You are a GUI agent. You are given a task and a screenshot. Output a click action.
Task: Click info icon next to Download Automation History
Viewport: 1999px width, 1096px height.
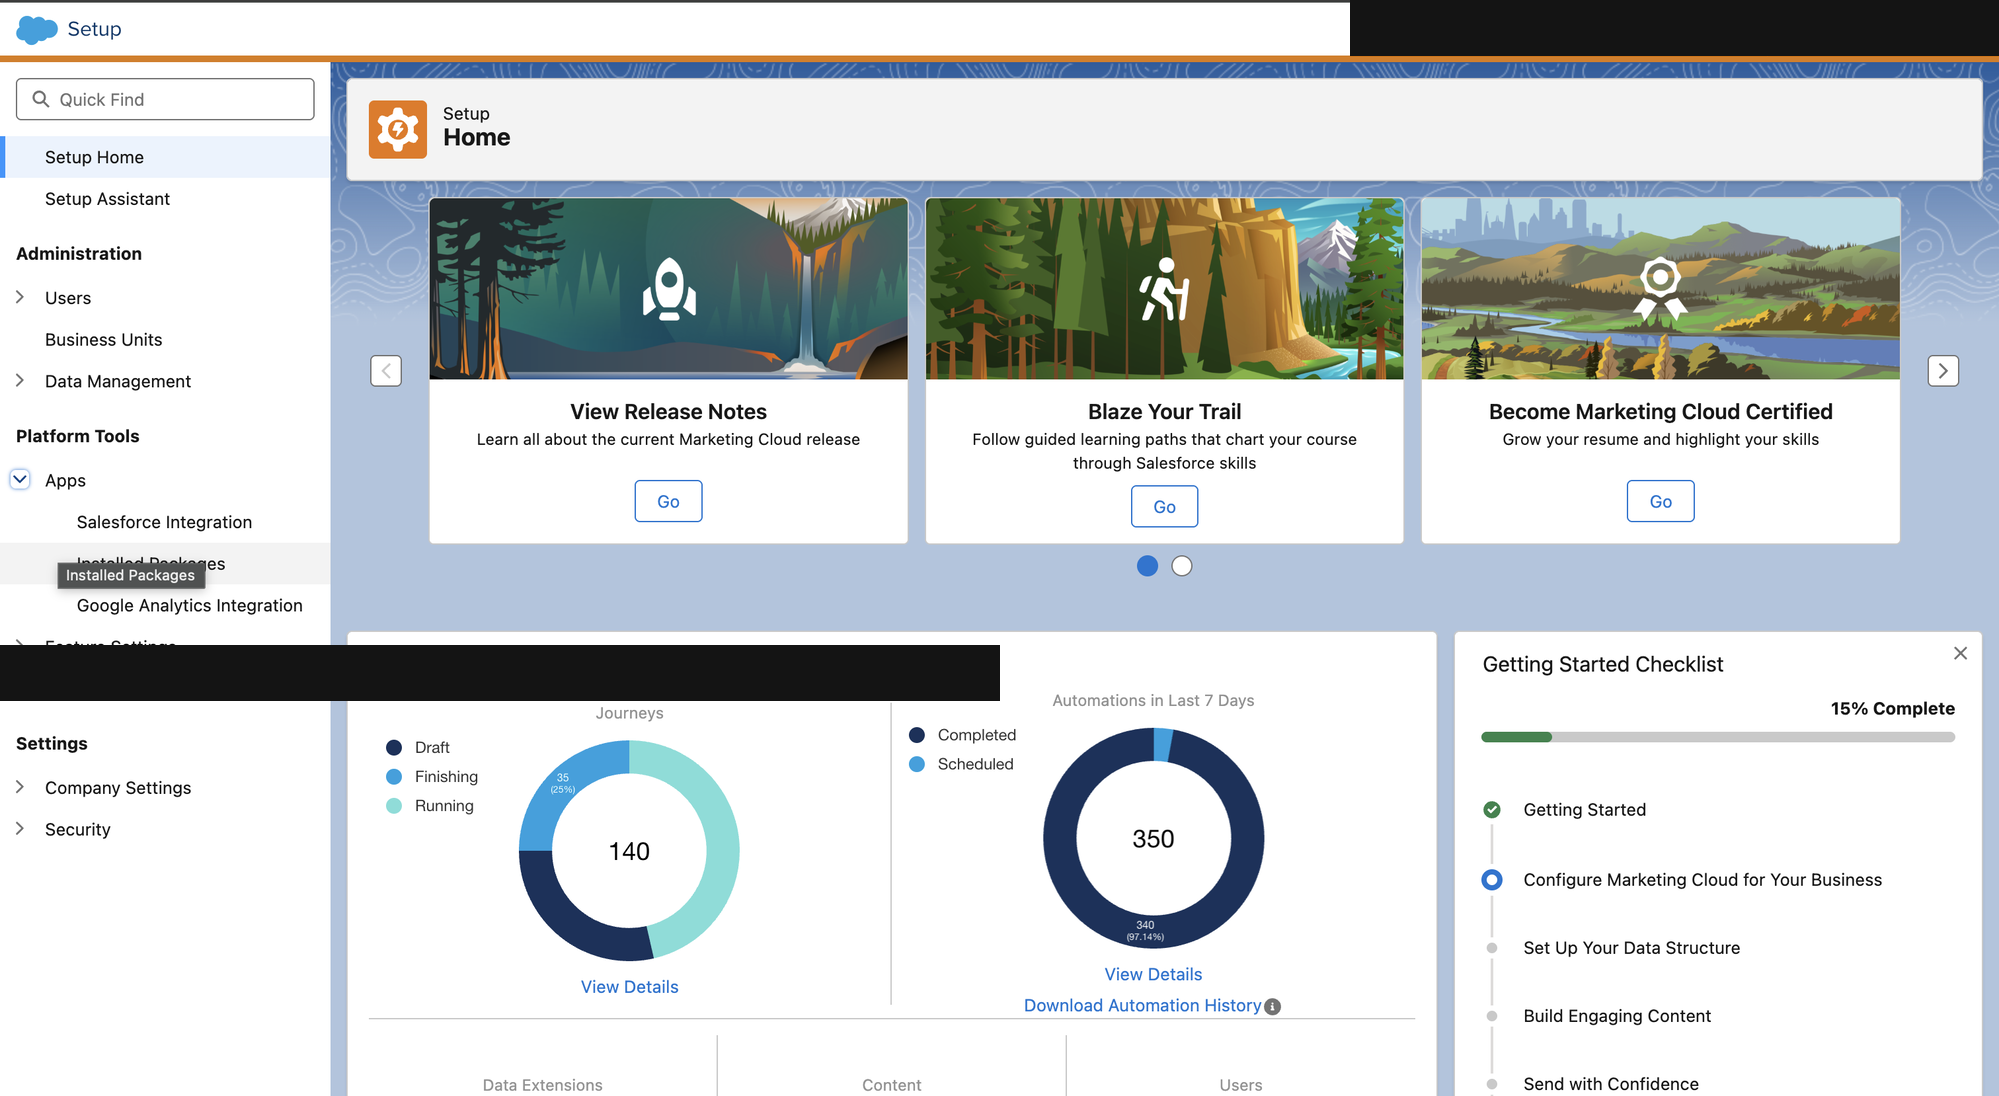tap(1272, 1007)
